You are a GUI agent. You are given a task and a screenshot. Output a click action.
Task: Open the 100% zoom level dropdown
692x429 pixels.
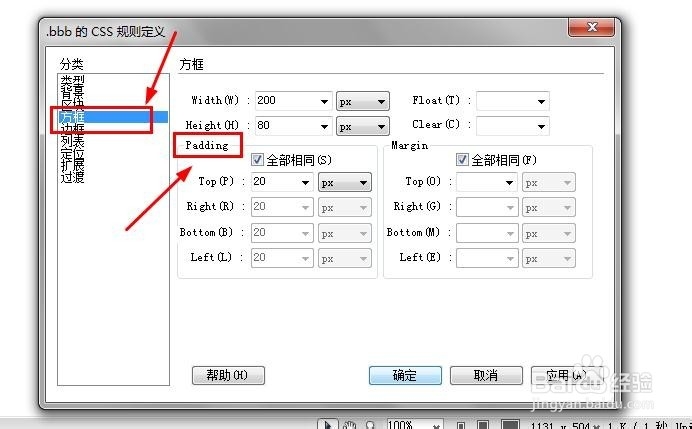(x=415, y=425)
